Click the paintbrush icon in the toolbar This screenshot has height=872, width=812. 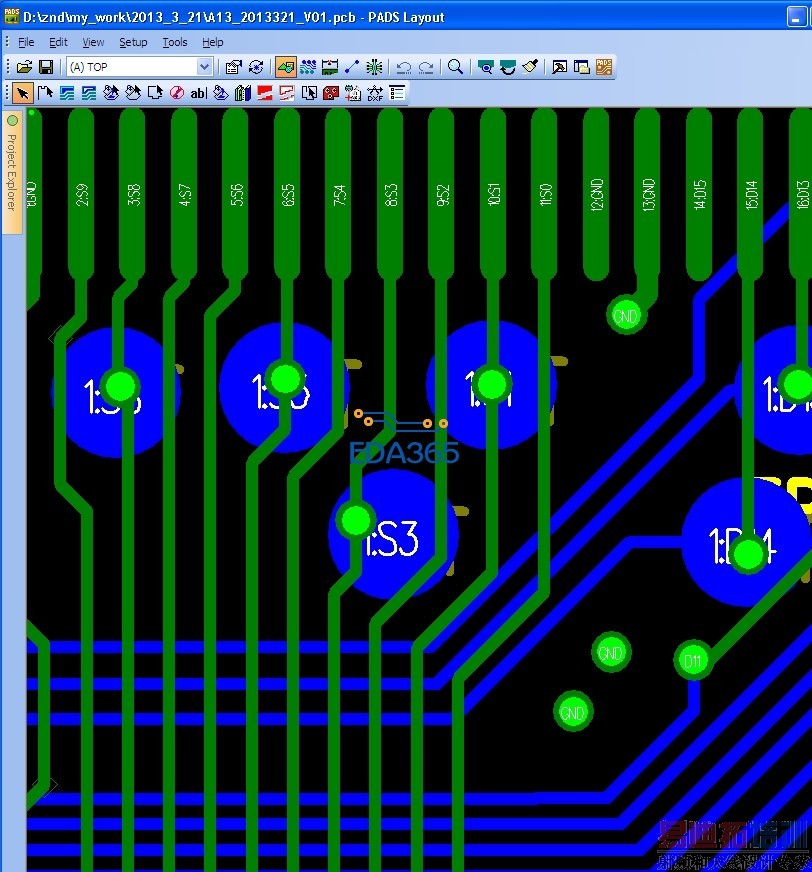(529, 67)
